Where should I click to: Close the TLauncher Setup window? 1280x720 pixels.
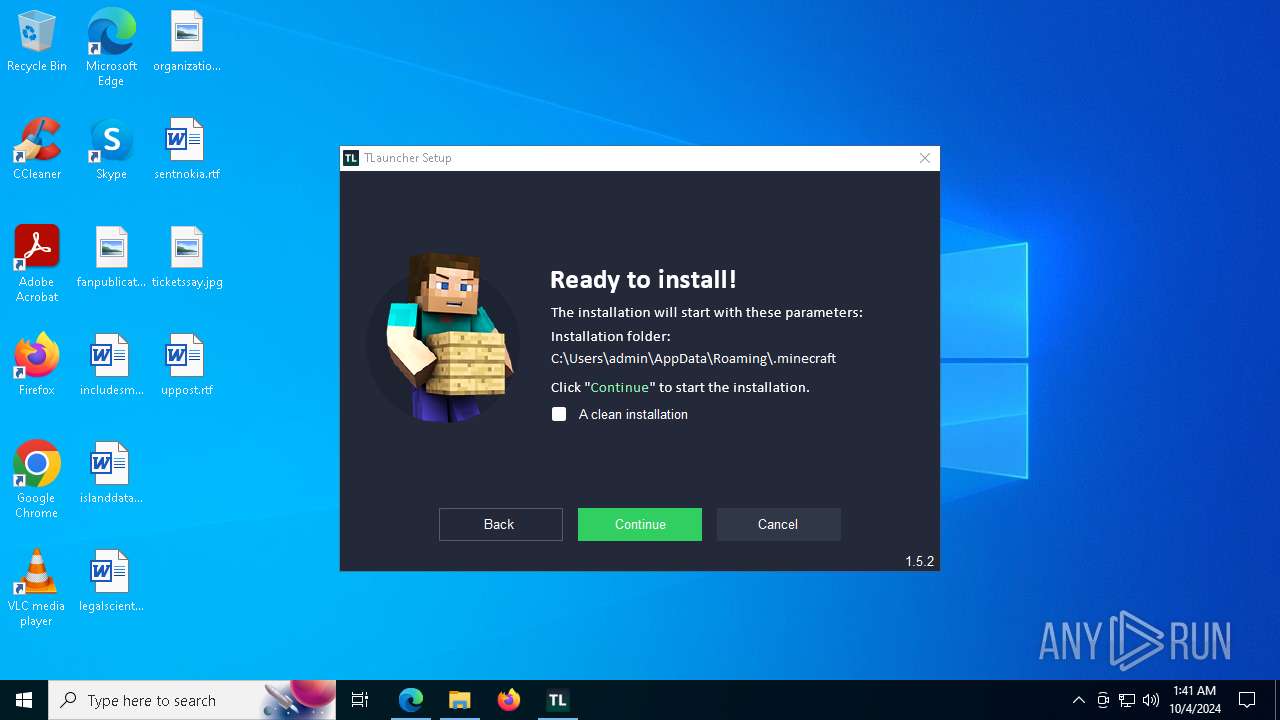[925, 158]
